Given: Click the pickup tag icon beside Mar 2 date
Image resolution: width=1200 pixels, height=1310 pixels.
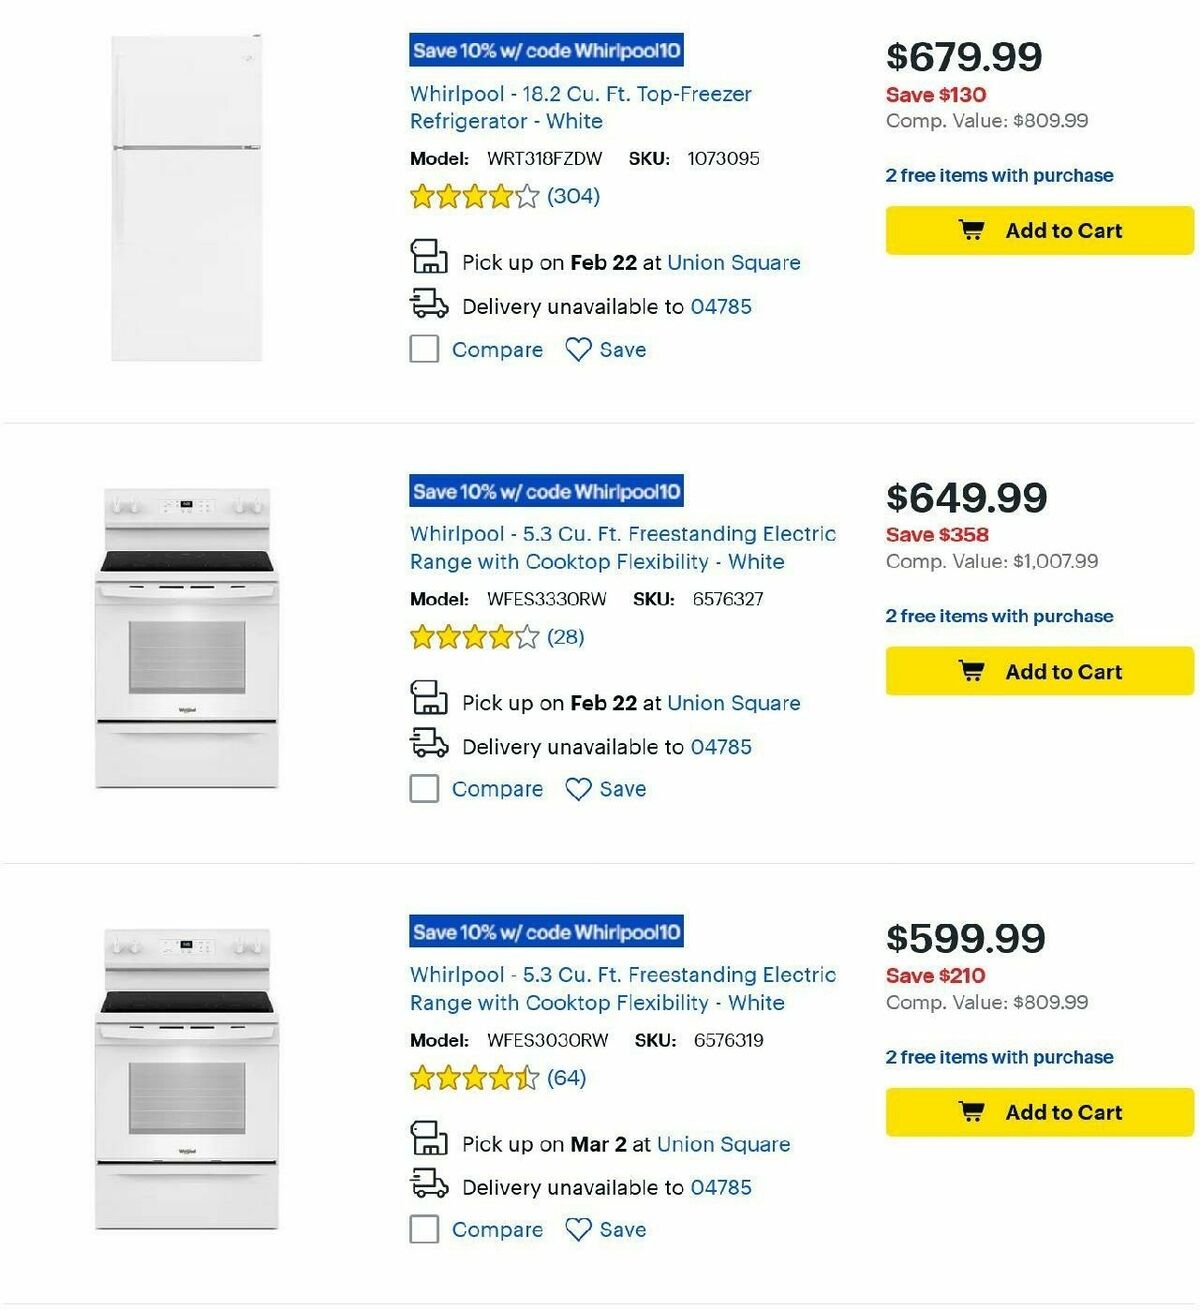Looking at the screenshot, I should (x=429, y=1141).
